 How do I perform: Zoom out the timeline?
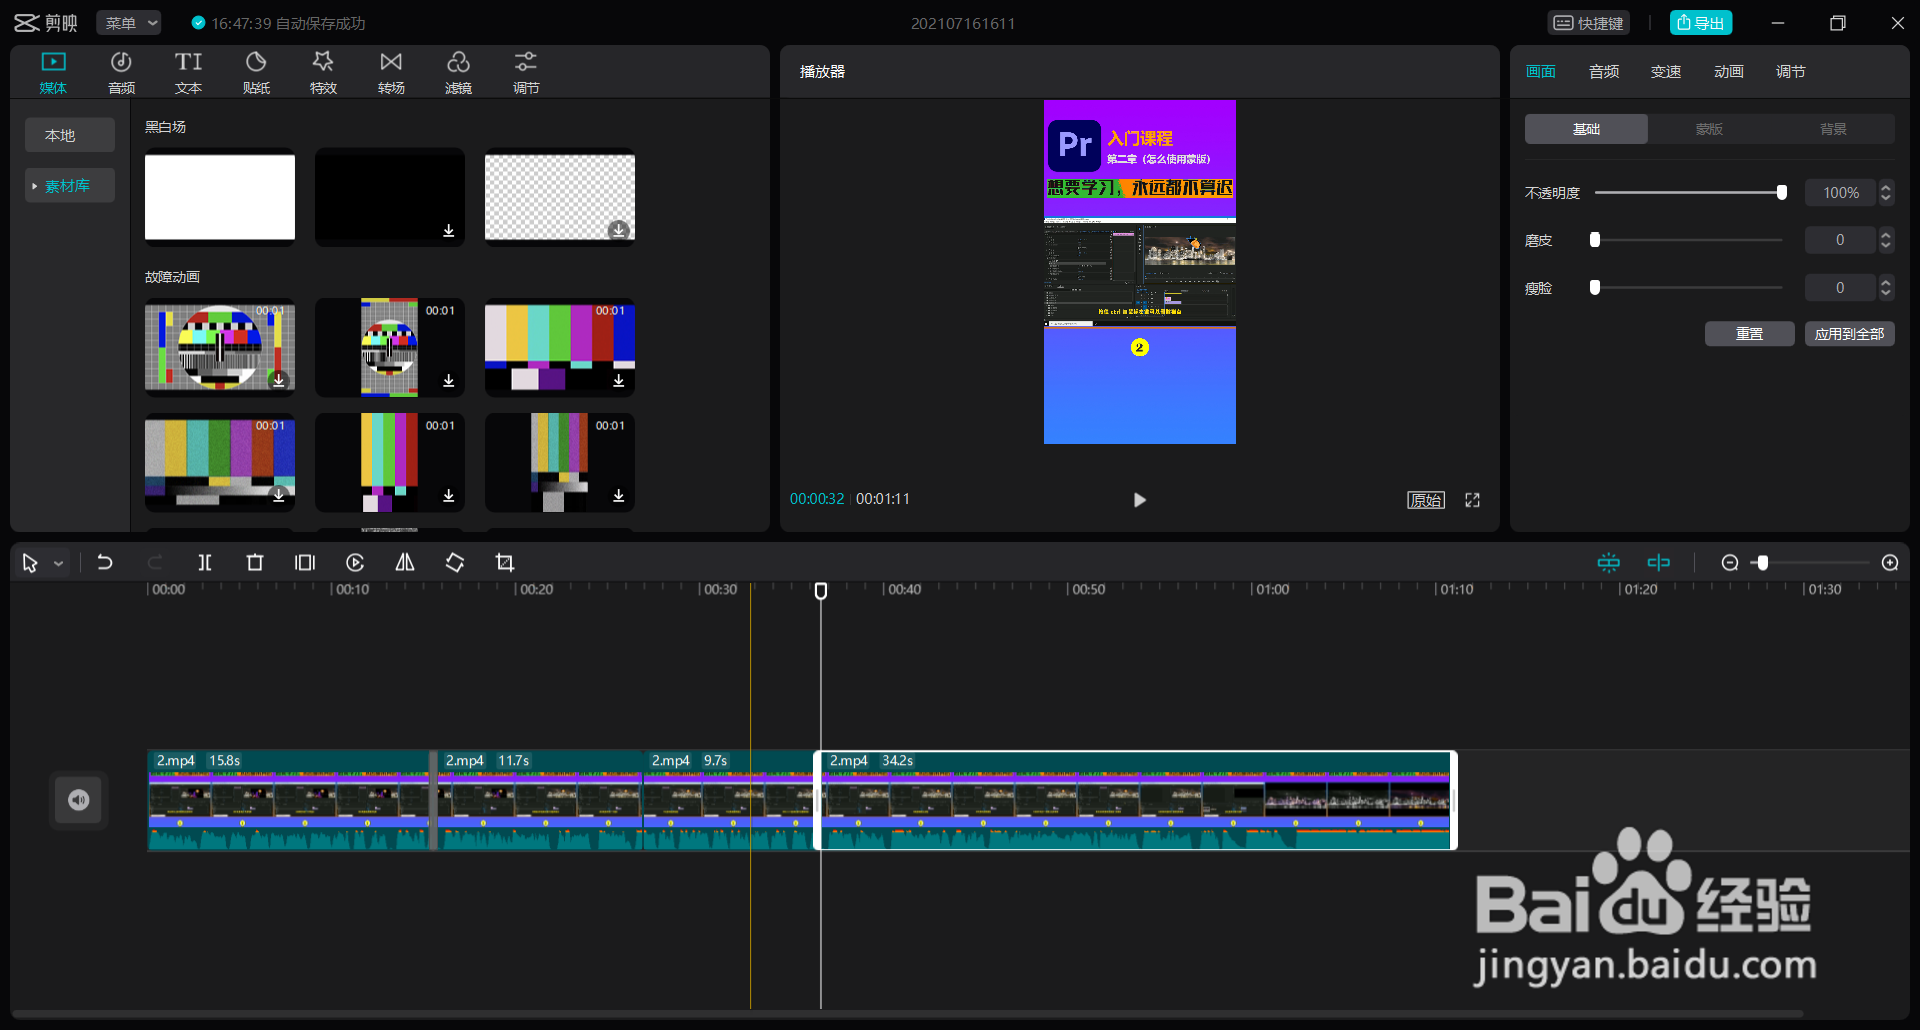click(1730, 563)
